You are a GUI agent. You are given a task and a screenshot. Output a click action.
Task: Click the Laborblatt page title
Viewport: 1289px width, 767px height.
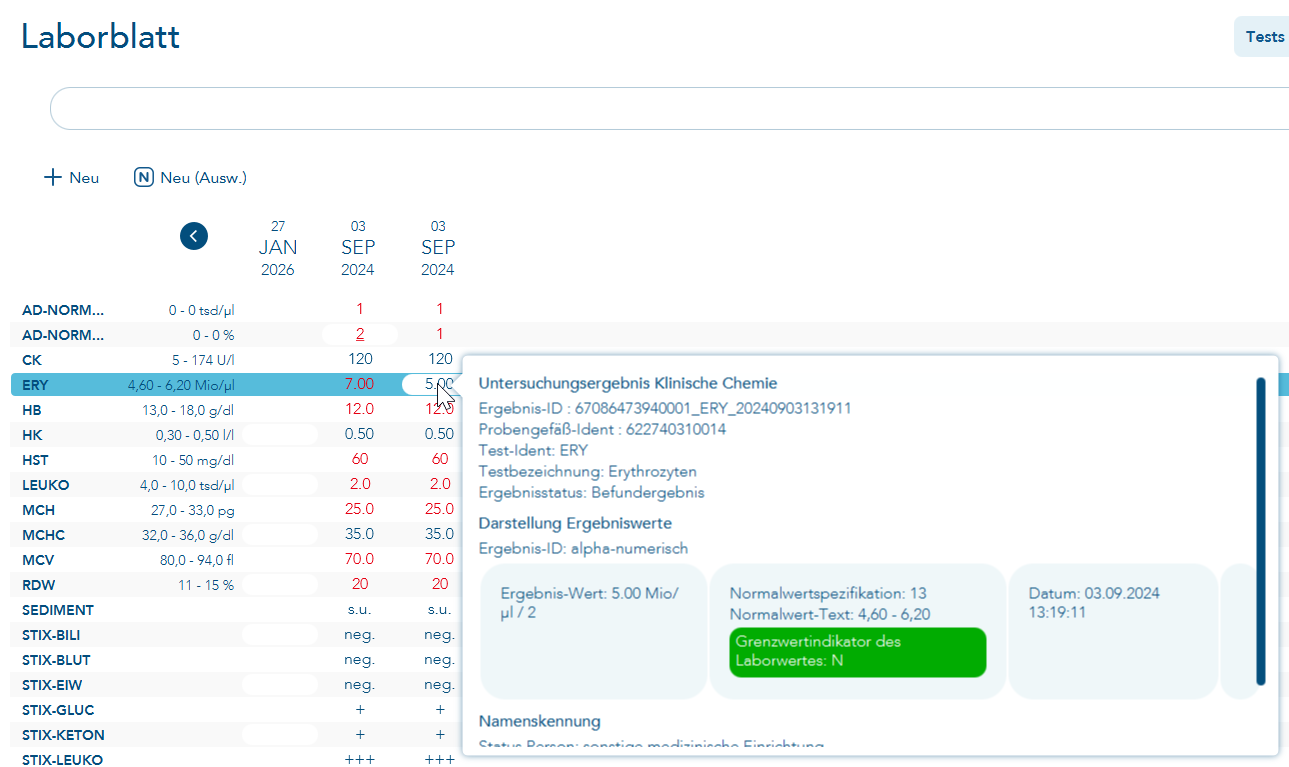pyautogui.click(x=101, y=37)
